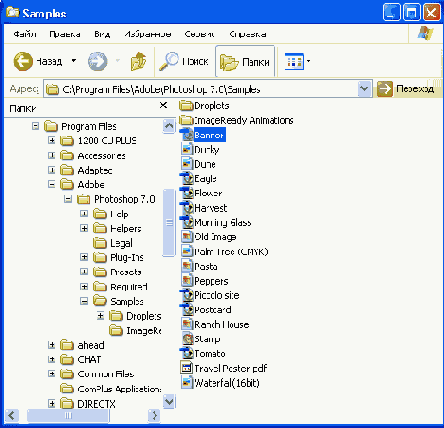Click the Go (Переход) button
This screenshot has width=444, height=428.
coord(406,89)
